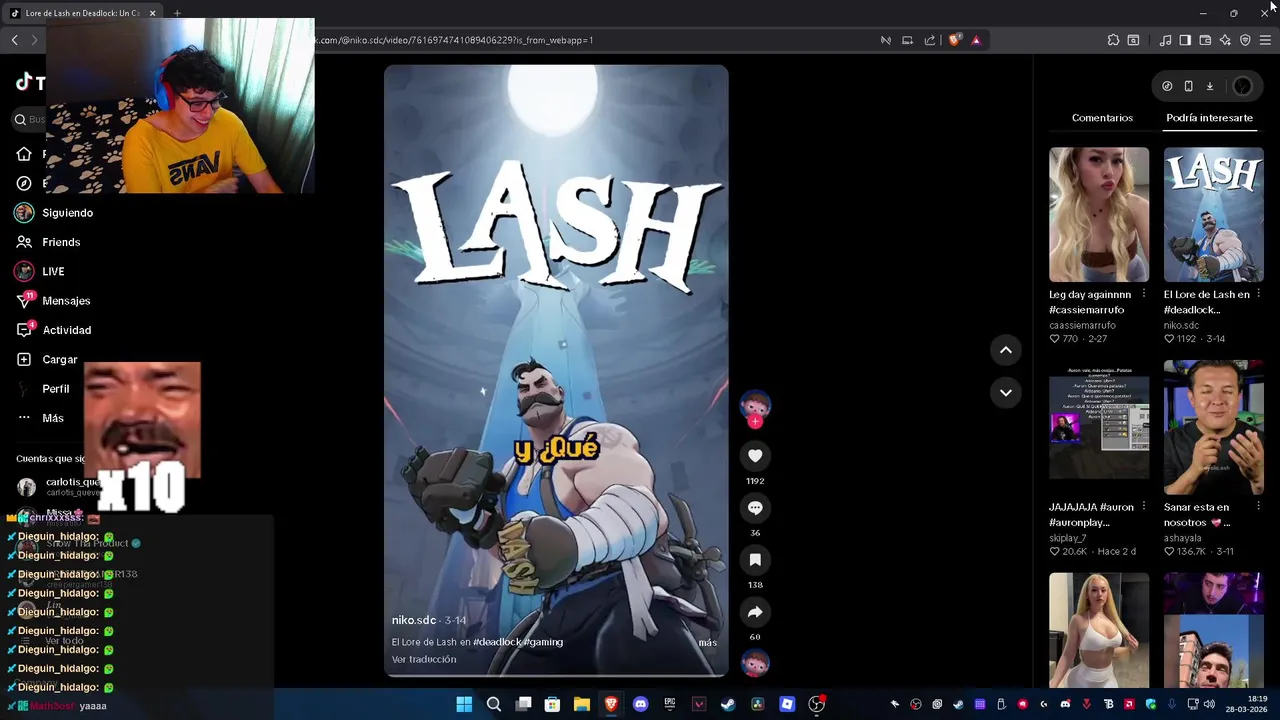Switch to Comentarios tab

click(x=1102, y=118)
